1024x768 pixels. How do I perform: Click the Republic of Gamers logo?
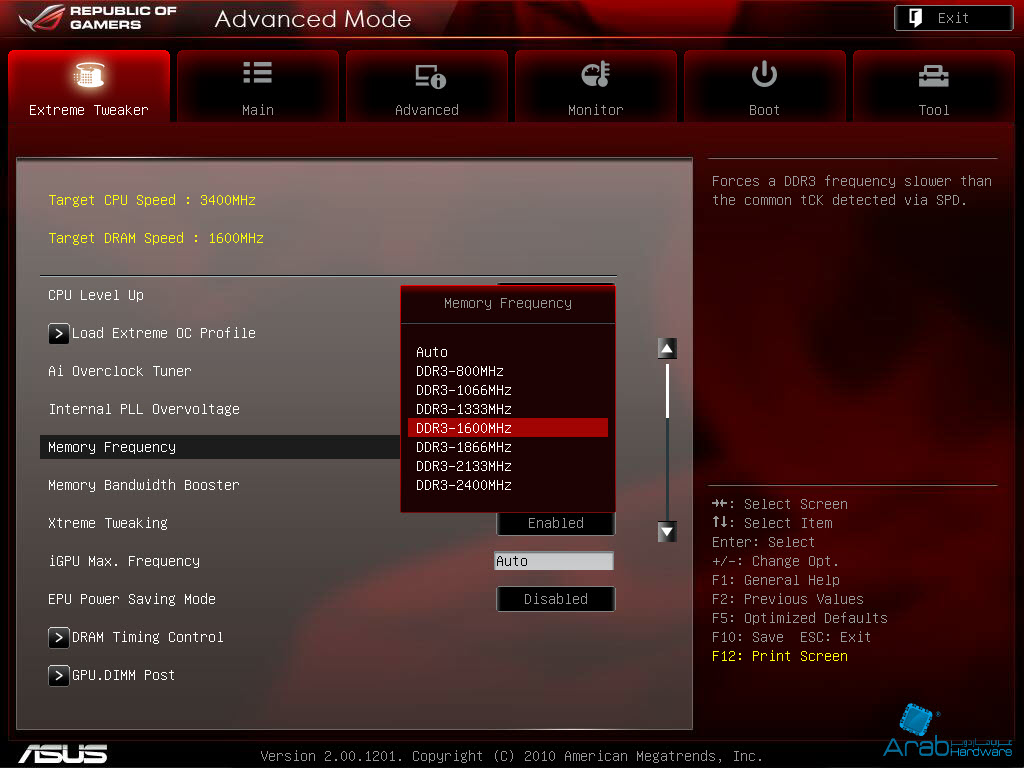(98, 18)
